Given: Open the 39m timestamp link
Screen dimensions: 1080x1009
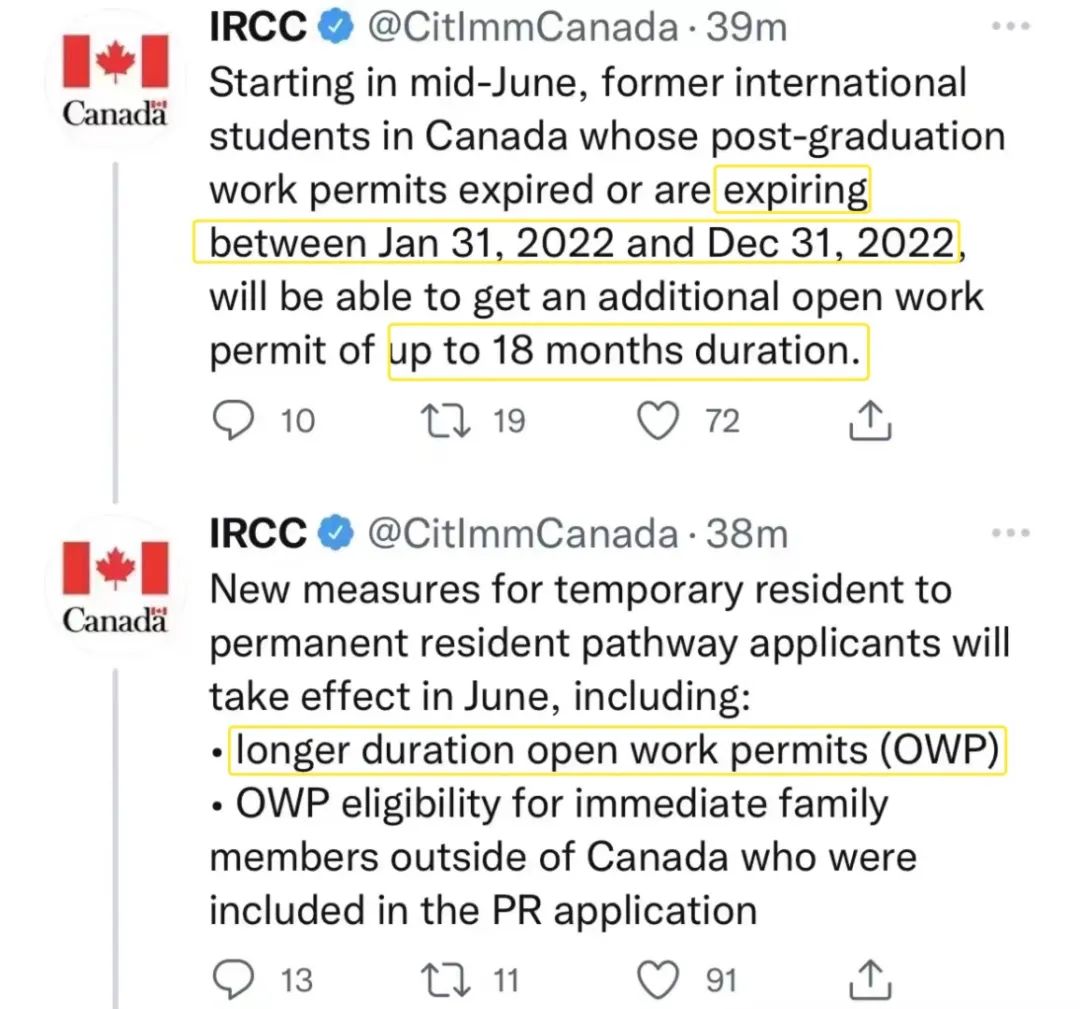Looking at the screenshot, I should [746, 28].
